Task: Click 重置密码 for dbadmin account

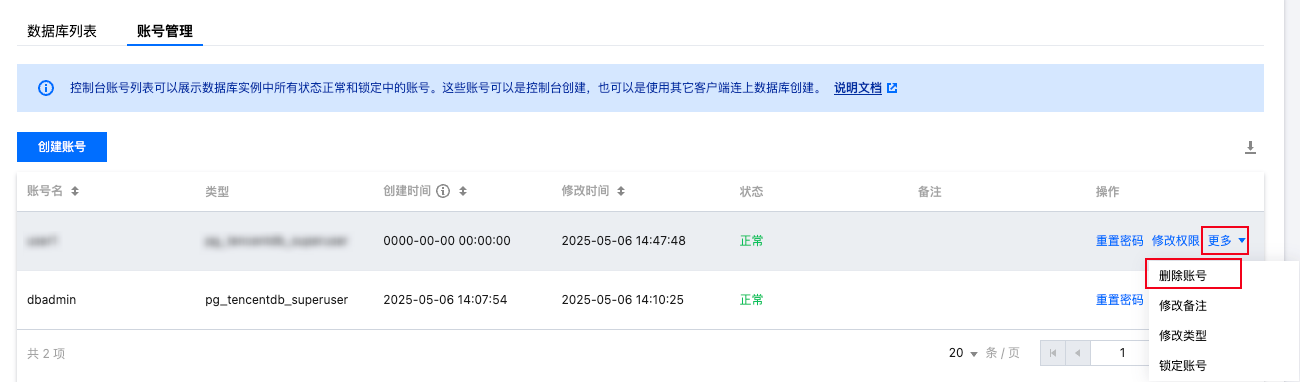Action: pyautogui.click(x=1119, y=300)
